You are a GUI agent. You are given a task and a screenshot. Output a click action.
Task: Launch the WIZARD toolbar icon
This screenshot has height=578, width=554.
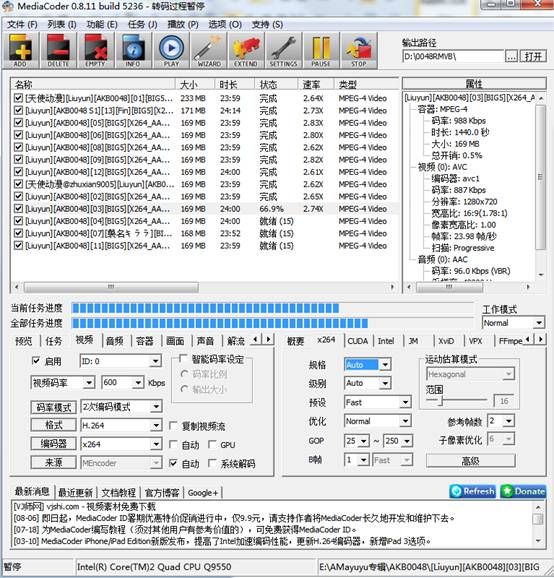click(209, 50)
